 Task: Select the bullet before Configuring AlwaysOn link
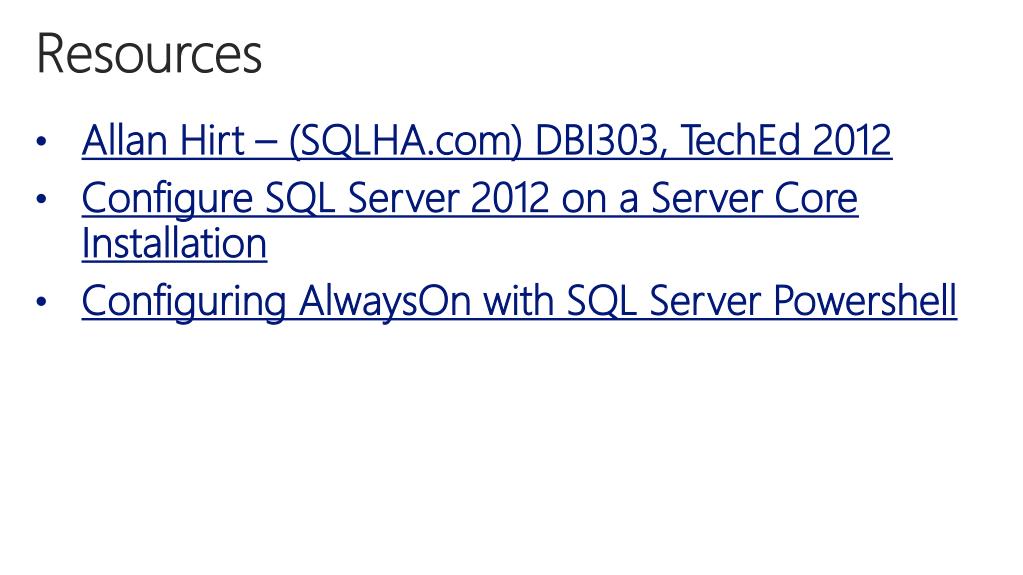point(42,302)
